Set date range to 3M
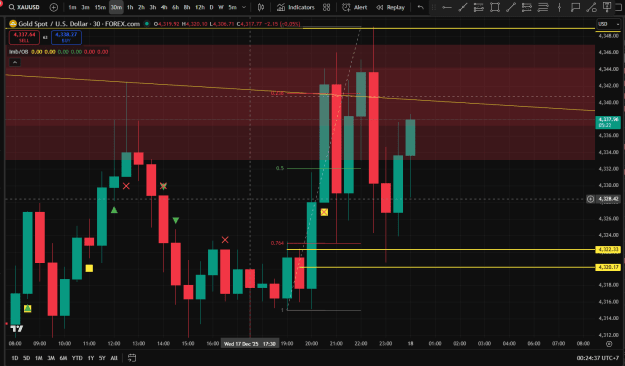The height and width of the screenshot is (366, 625). tap(51, 358)
